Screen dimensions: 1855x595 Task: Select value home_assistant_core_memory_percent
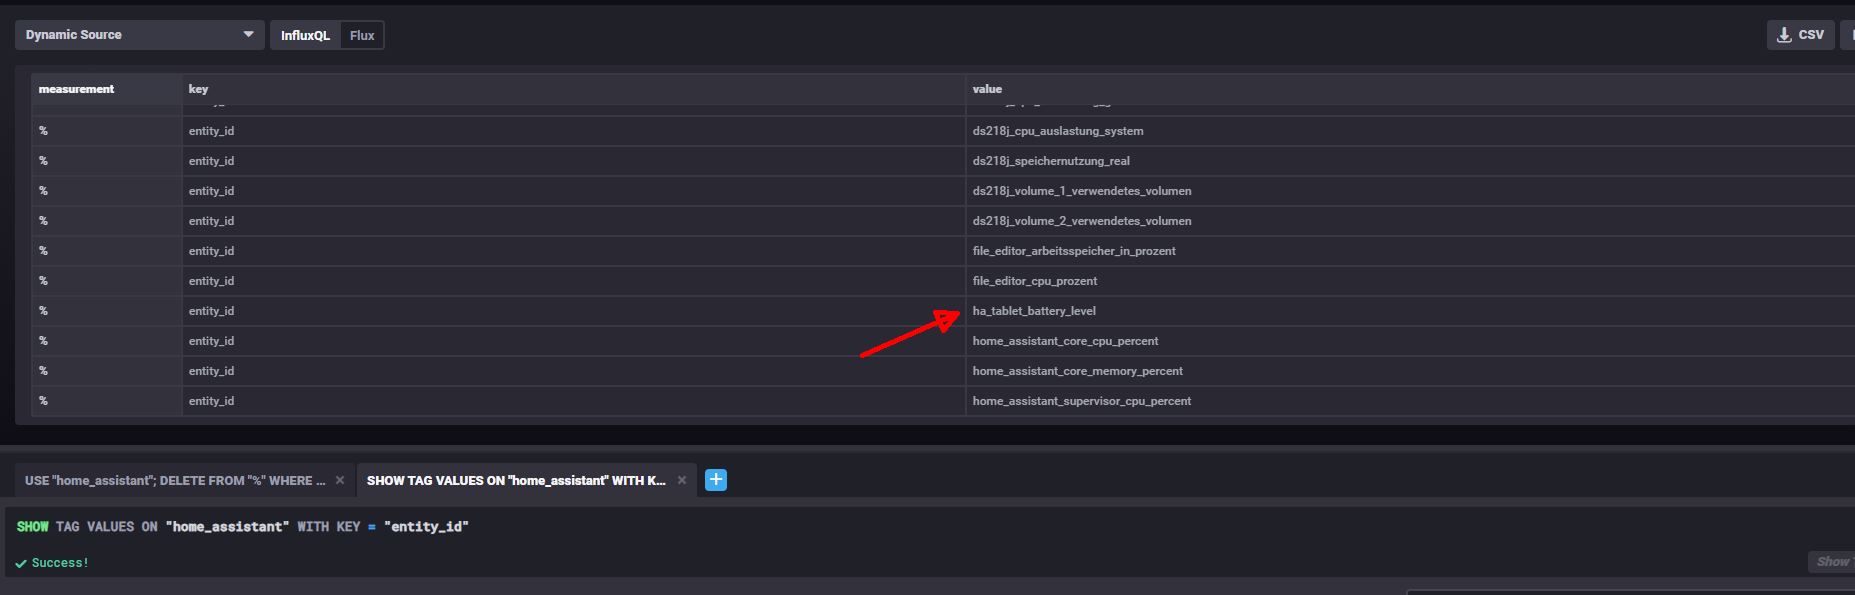[x=1077, y=371]
